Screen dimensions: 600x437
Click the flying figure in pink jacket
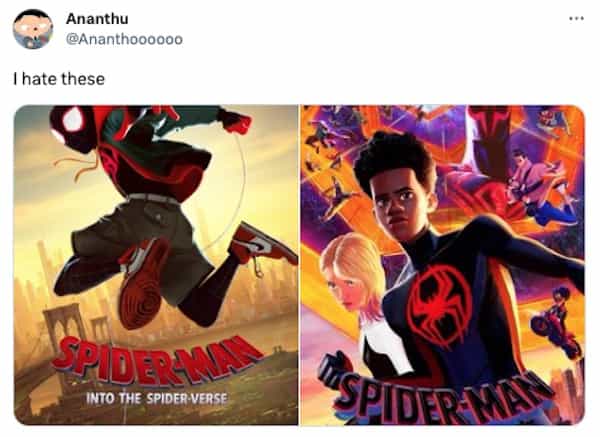pos(540,187)
